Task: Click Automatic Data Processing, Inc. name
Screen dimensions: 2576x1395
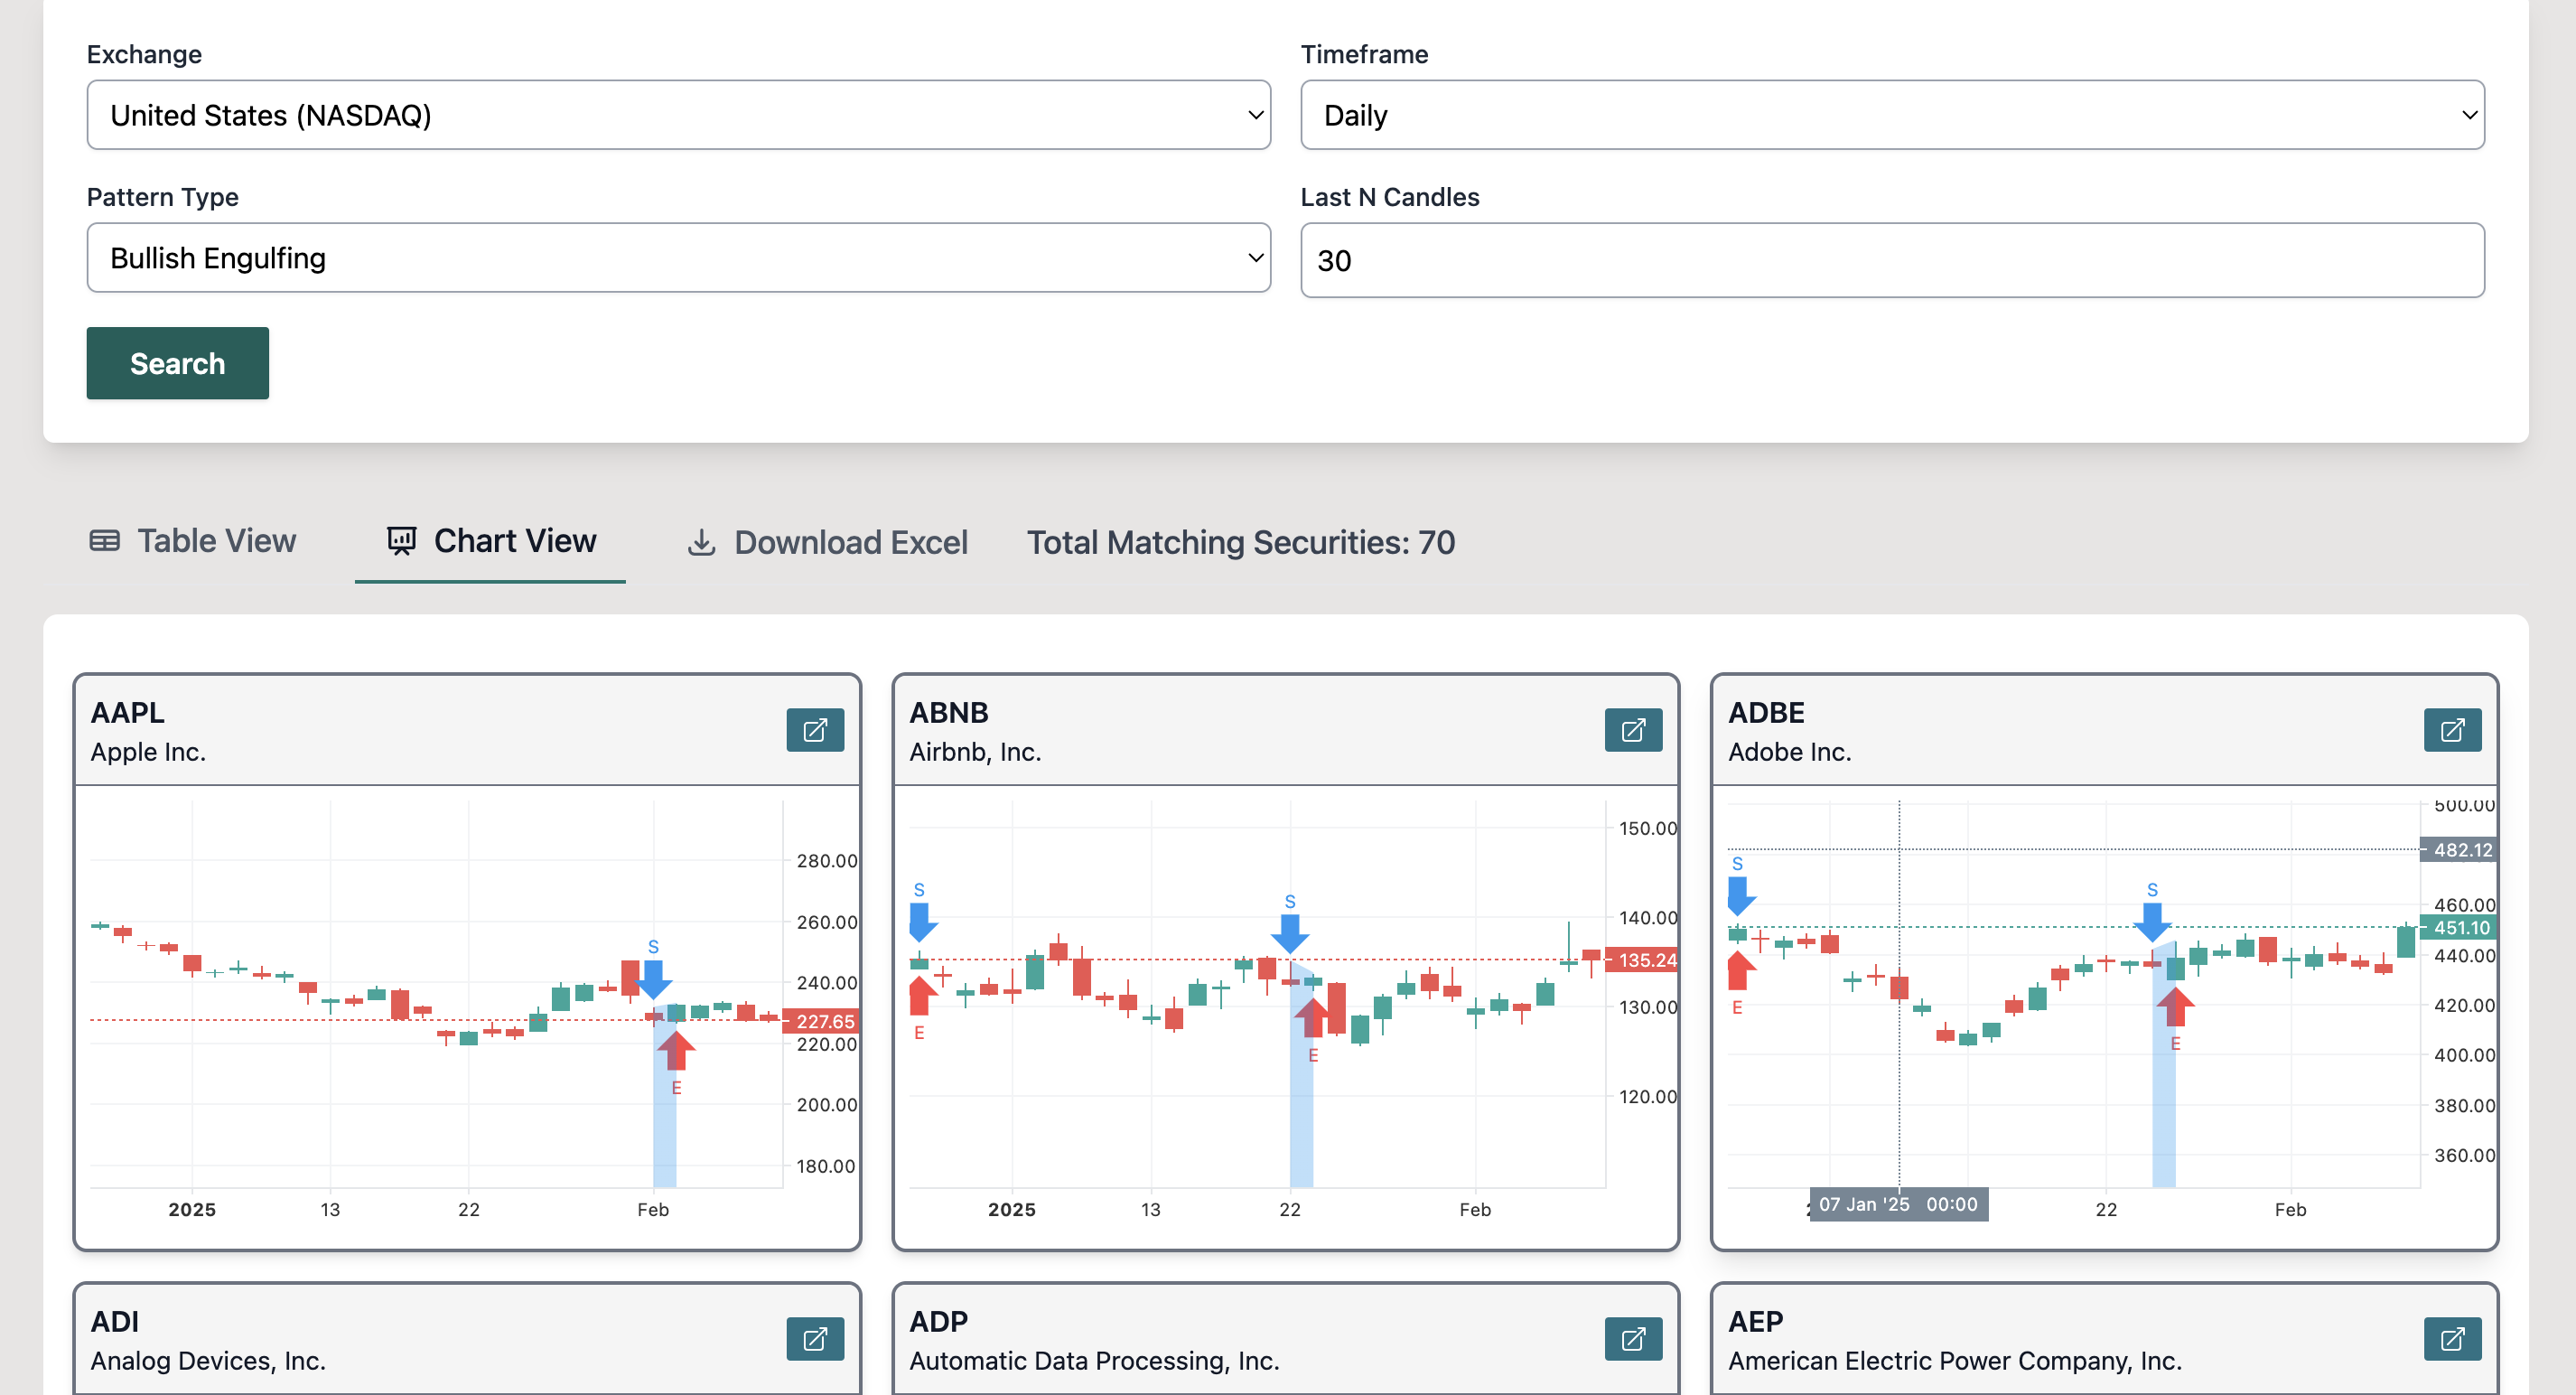Action: pos(1094,1361)
